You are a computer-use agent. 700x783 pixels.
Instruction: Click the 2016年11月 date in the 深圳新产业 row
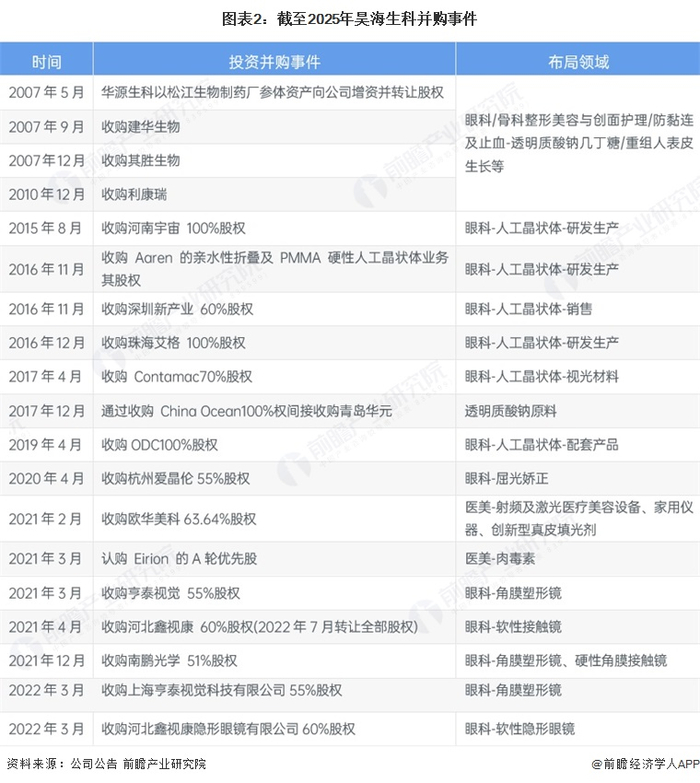pos(46,309)
